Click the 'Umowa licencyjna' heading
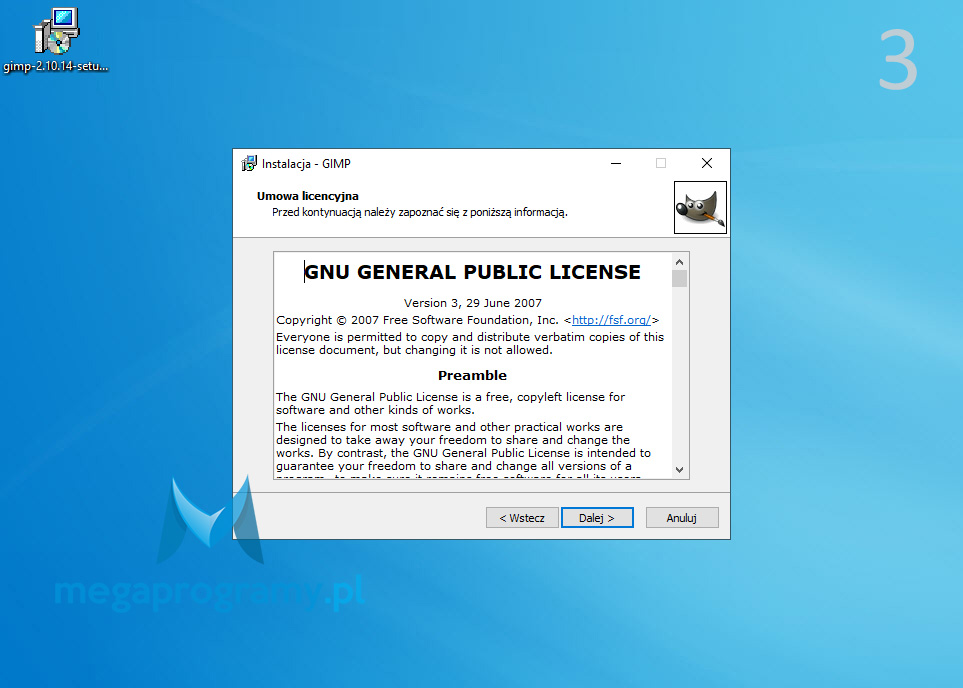This screenshot has width=963, height=688. click(308, 196)
